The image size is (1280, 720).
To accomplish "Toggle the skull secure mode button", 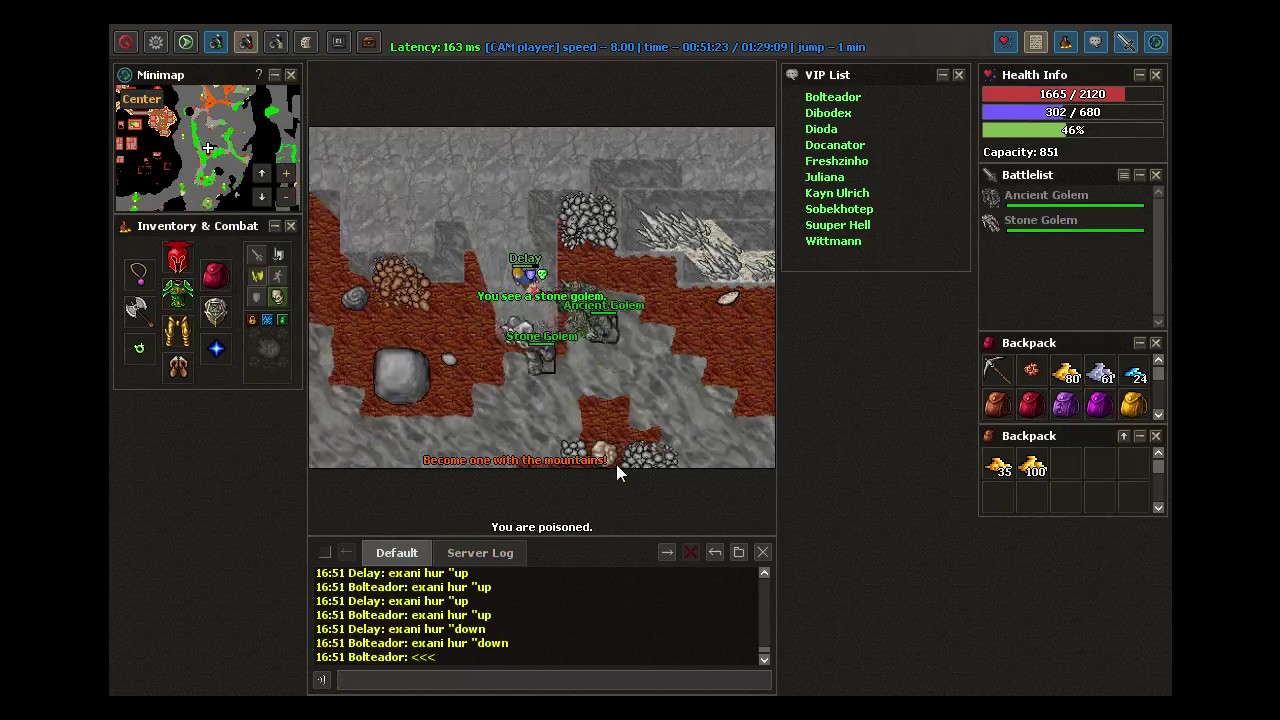I will tap(278, 297).
